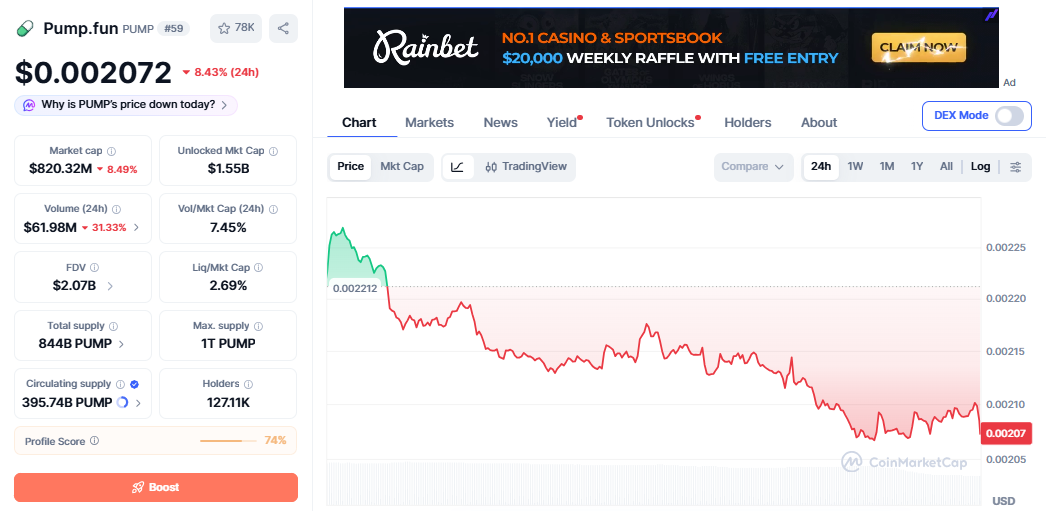Click the Pump.fun pill logo

coord(24,28)
